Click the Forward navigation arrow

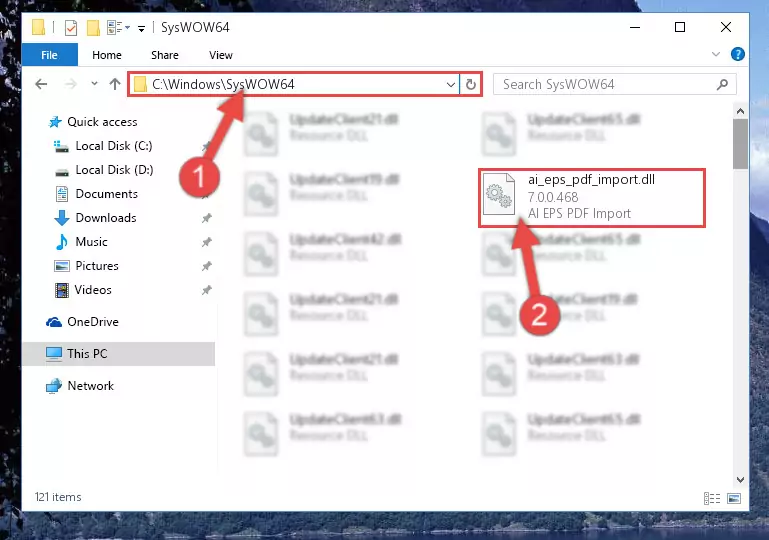tap(71, 84)
